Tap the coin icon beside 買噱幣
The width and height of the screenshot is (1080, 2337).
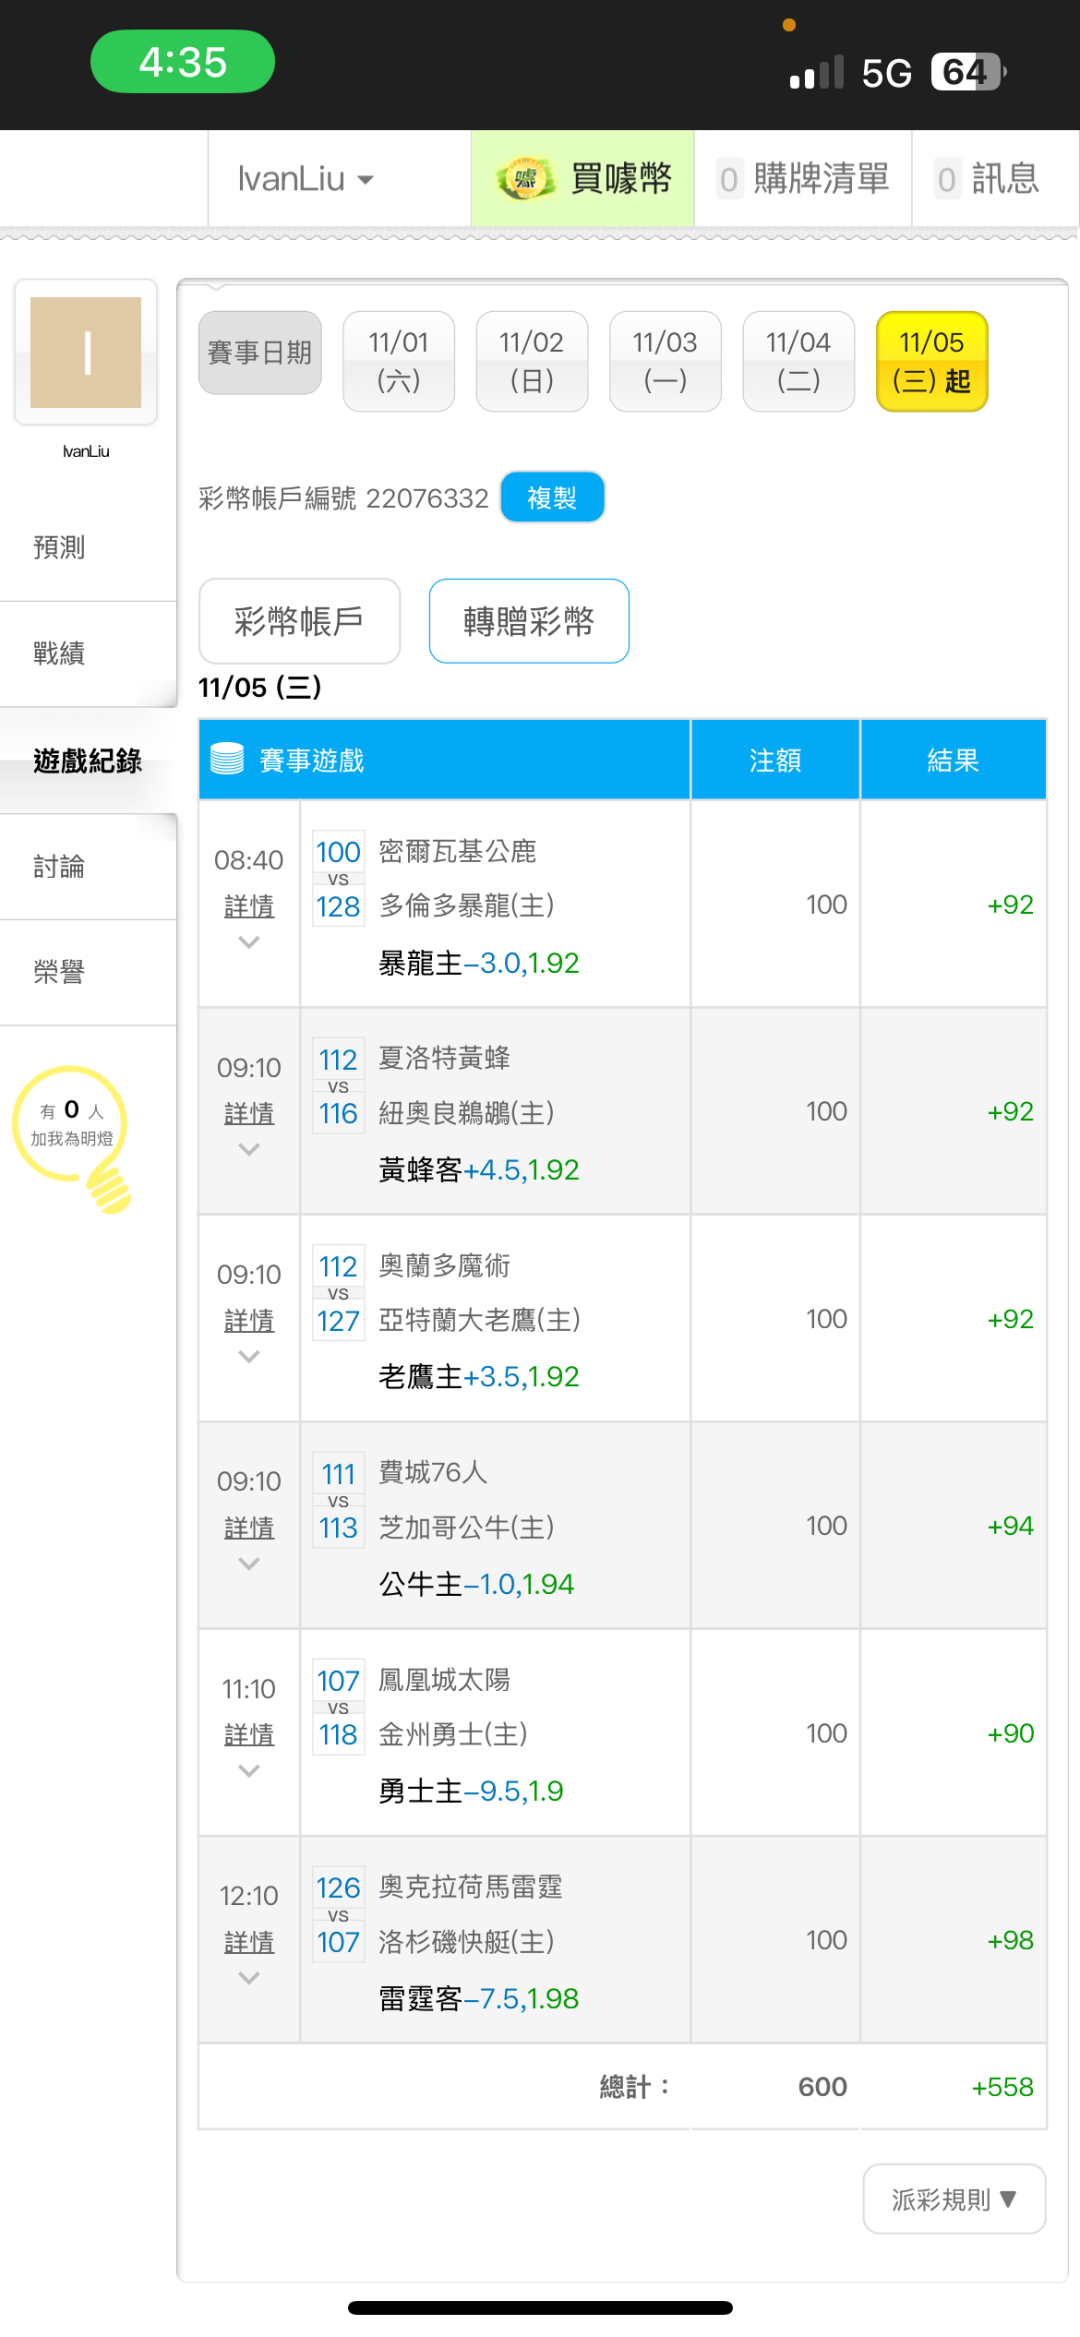pyautogui.click(x=525, y=180)
